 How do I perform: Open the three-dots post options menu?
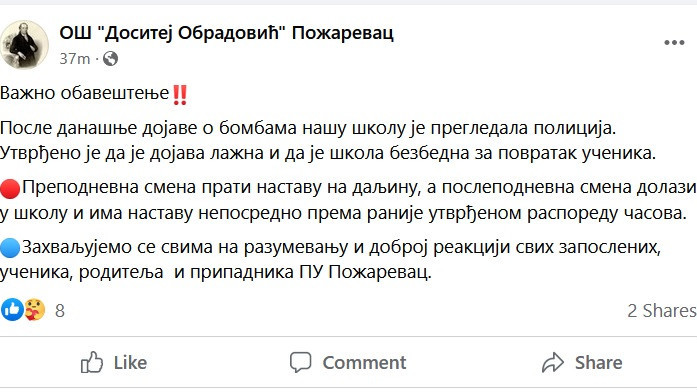[674, 43]
